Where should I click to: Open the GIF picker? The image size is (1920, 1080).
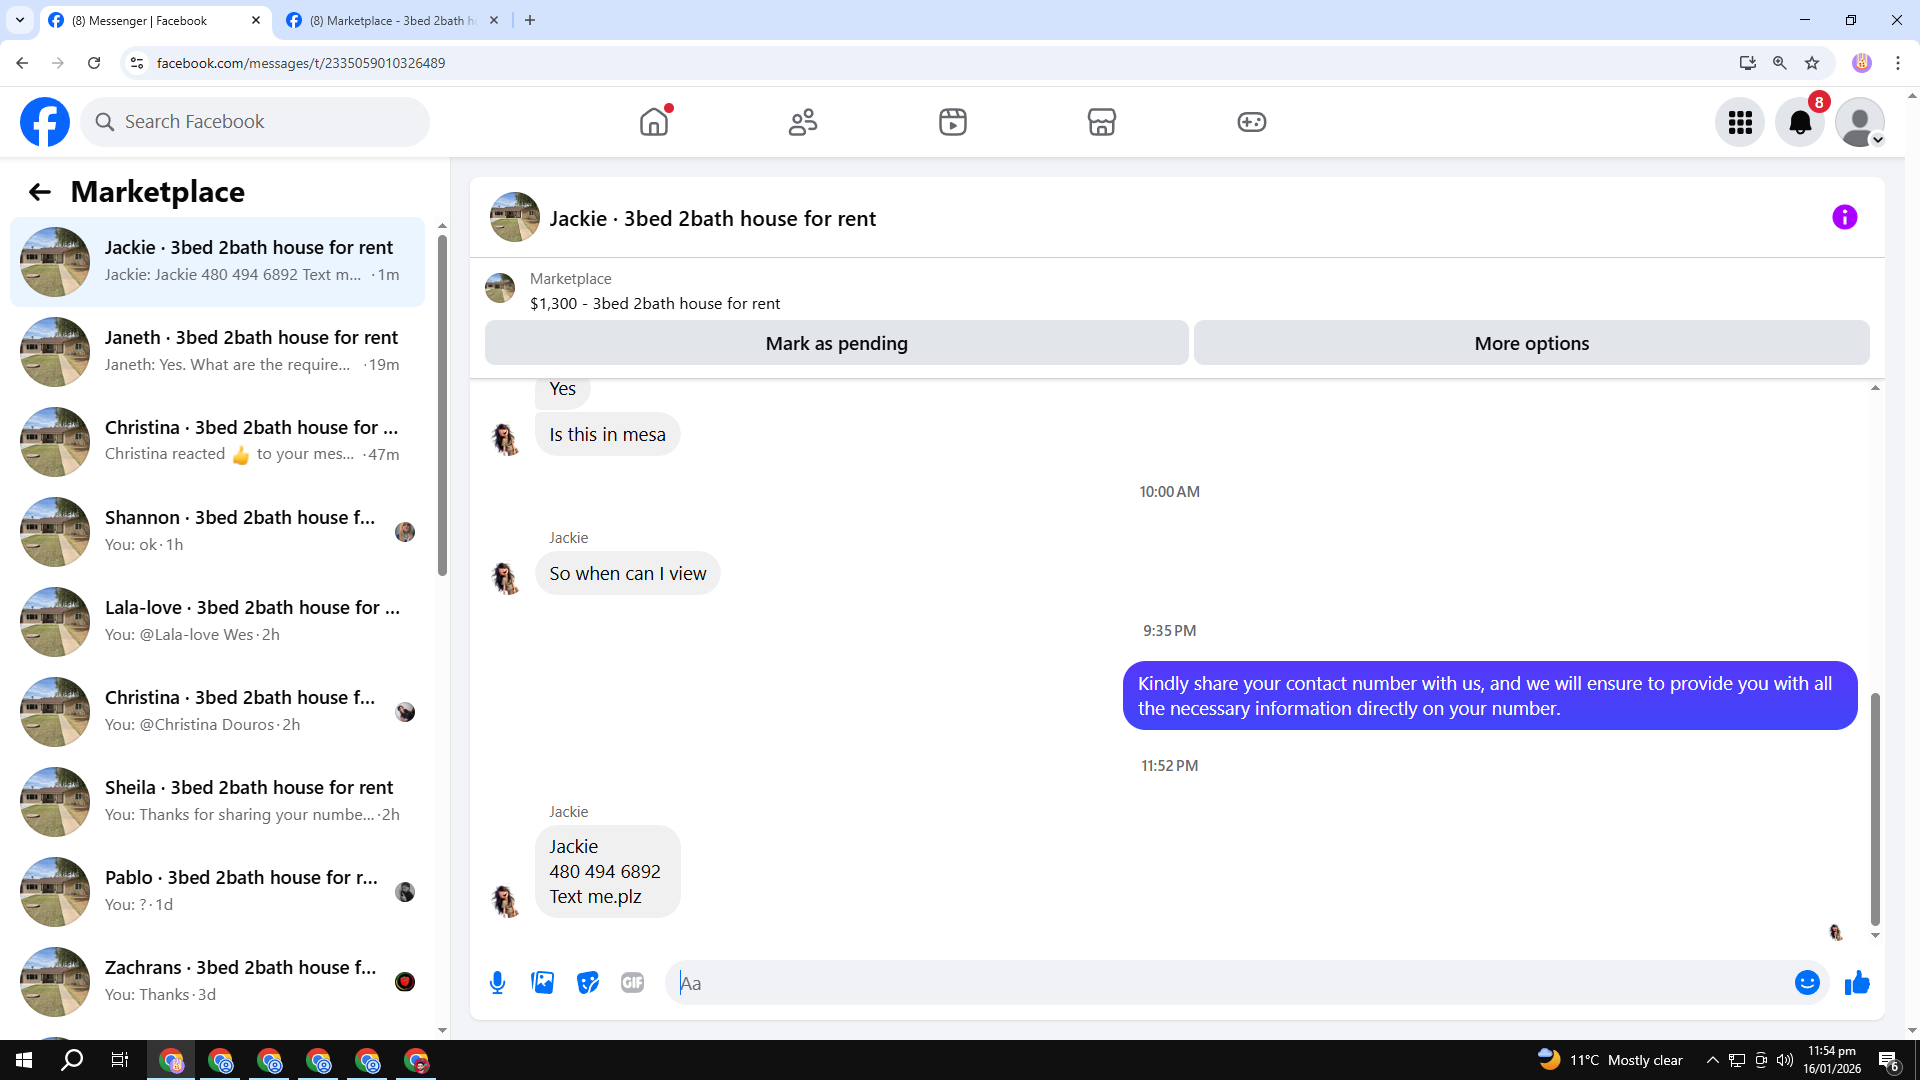[x=632, y=983]
